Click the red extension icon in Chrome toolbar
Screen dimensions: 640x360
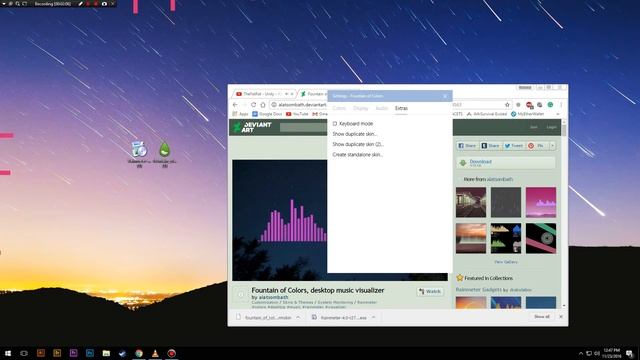tap(529, 105)
